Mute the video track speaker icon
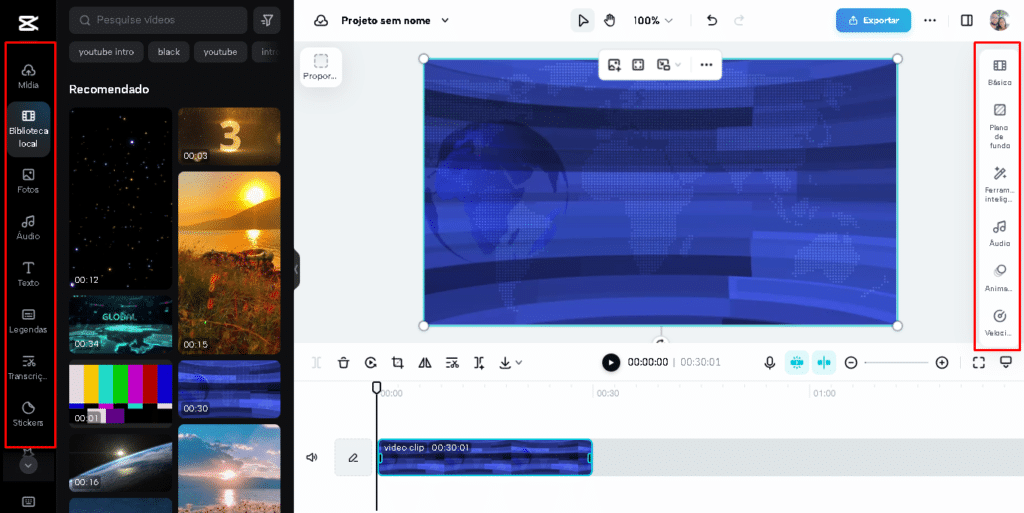This screenshot has width=1024, height=513. coord(312,457)
